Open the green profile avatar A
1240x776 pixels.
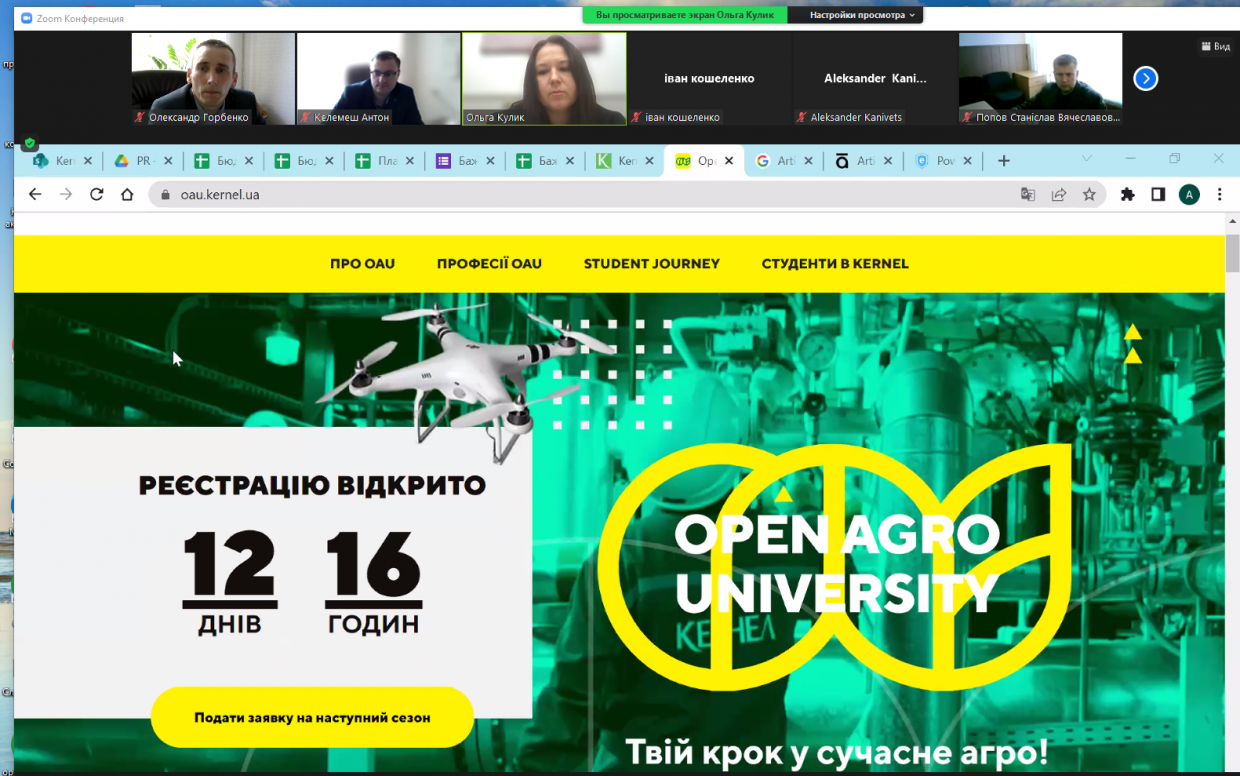(1189, 195)
